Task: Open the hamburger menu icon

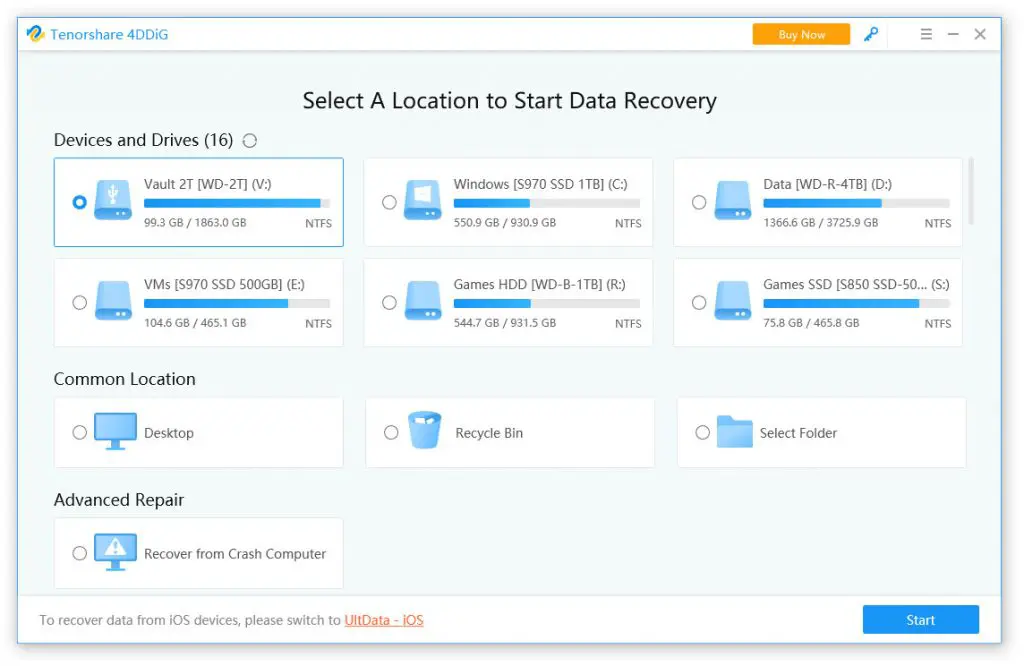Action: coord(926,34)
